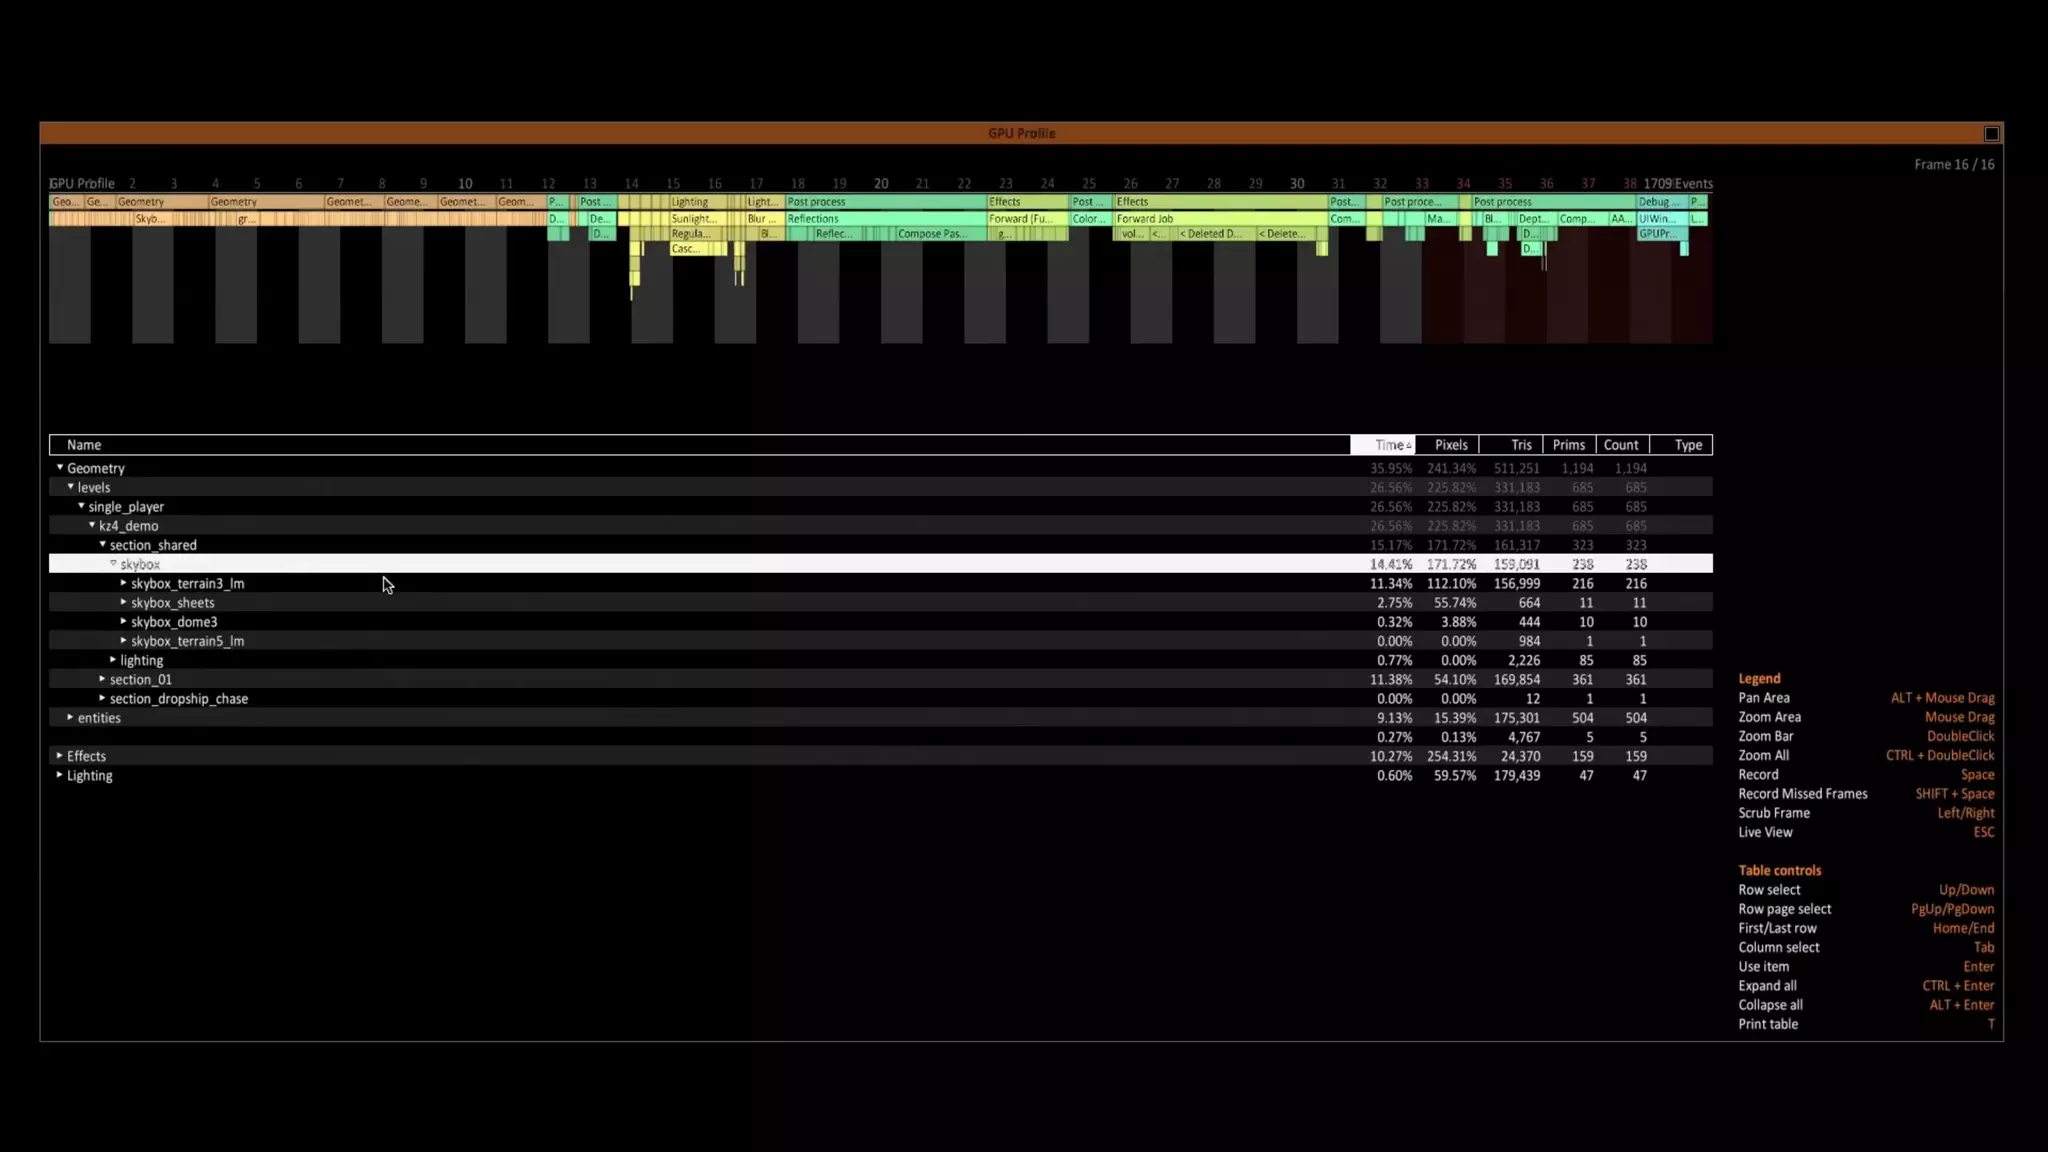Click the Type column header

coord(1687,445)
